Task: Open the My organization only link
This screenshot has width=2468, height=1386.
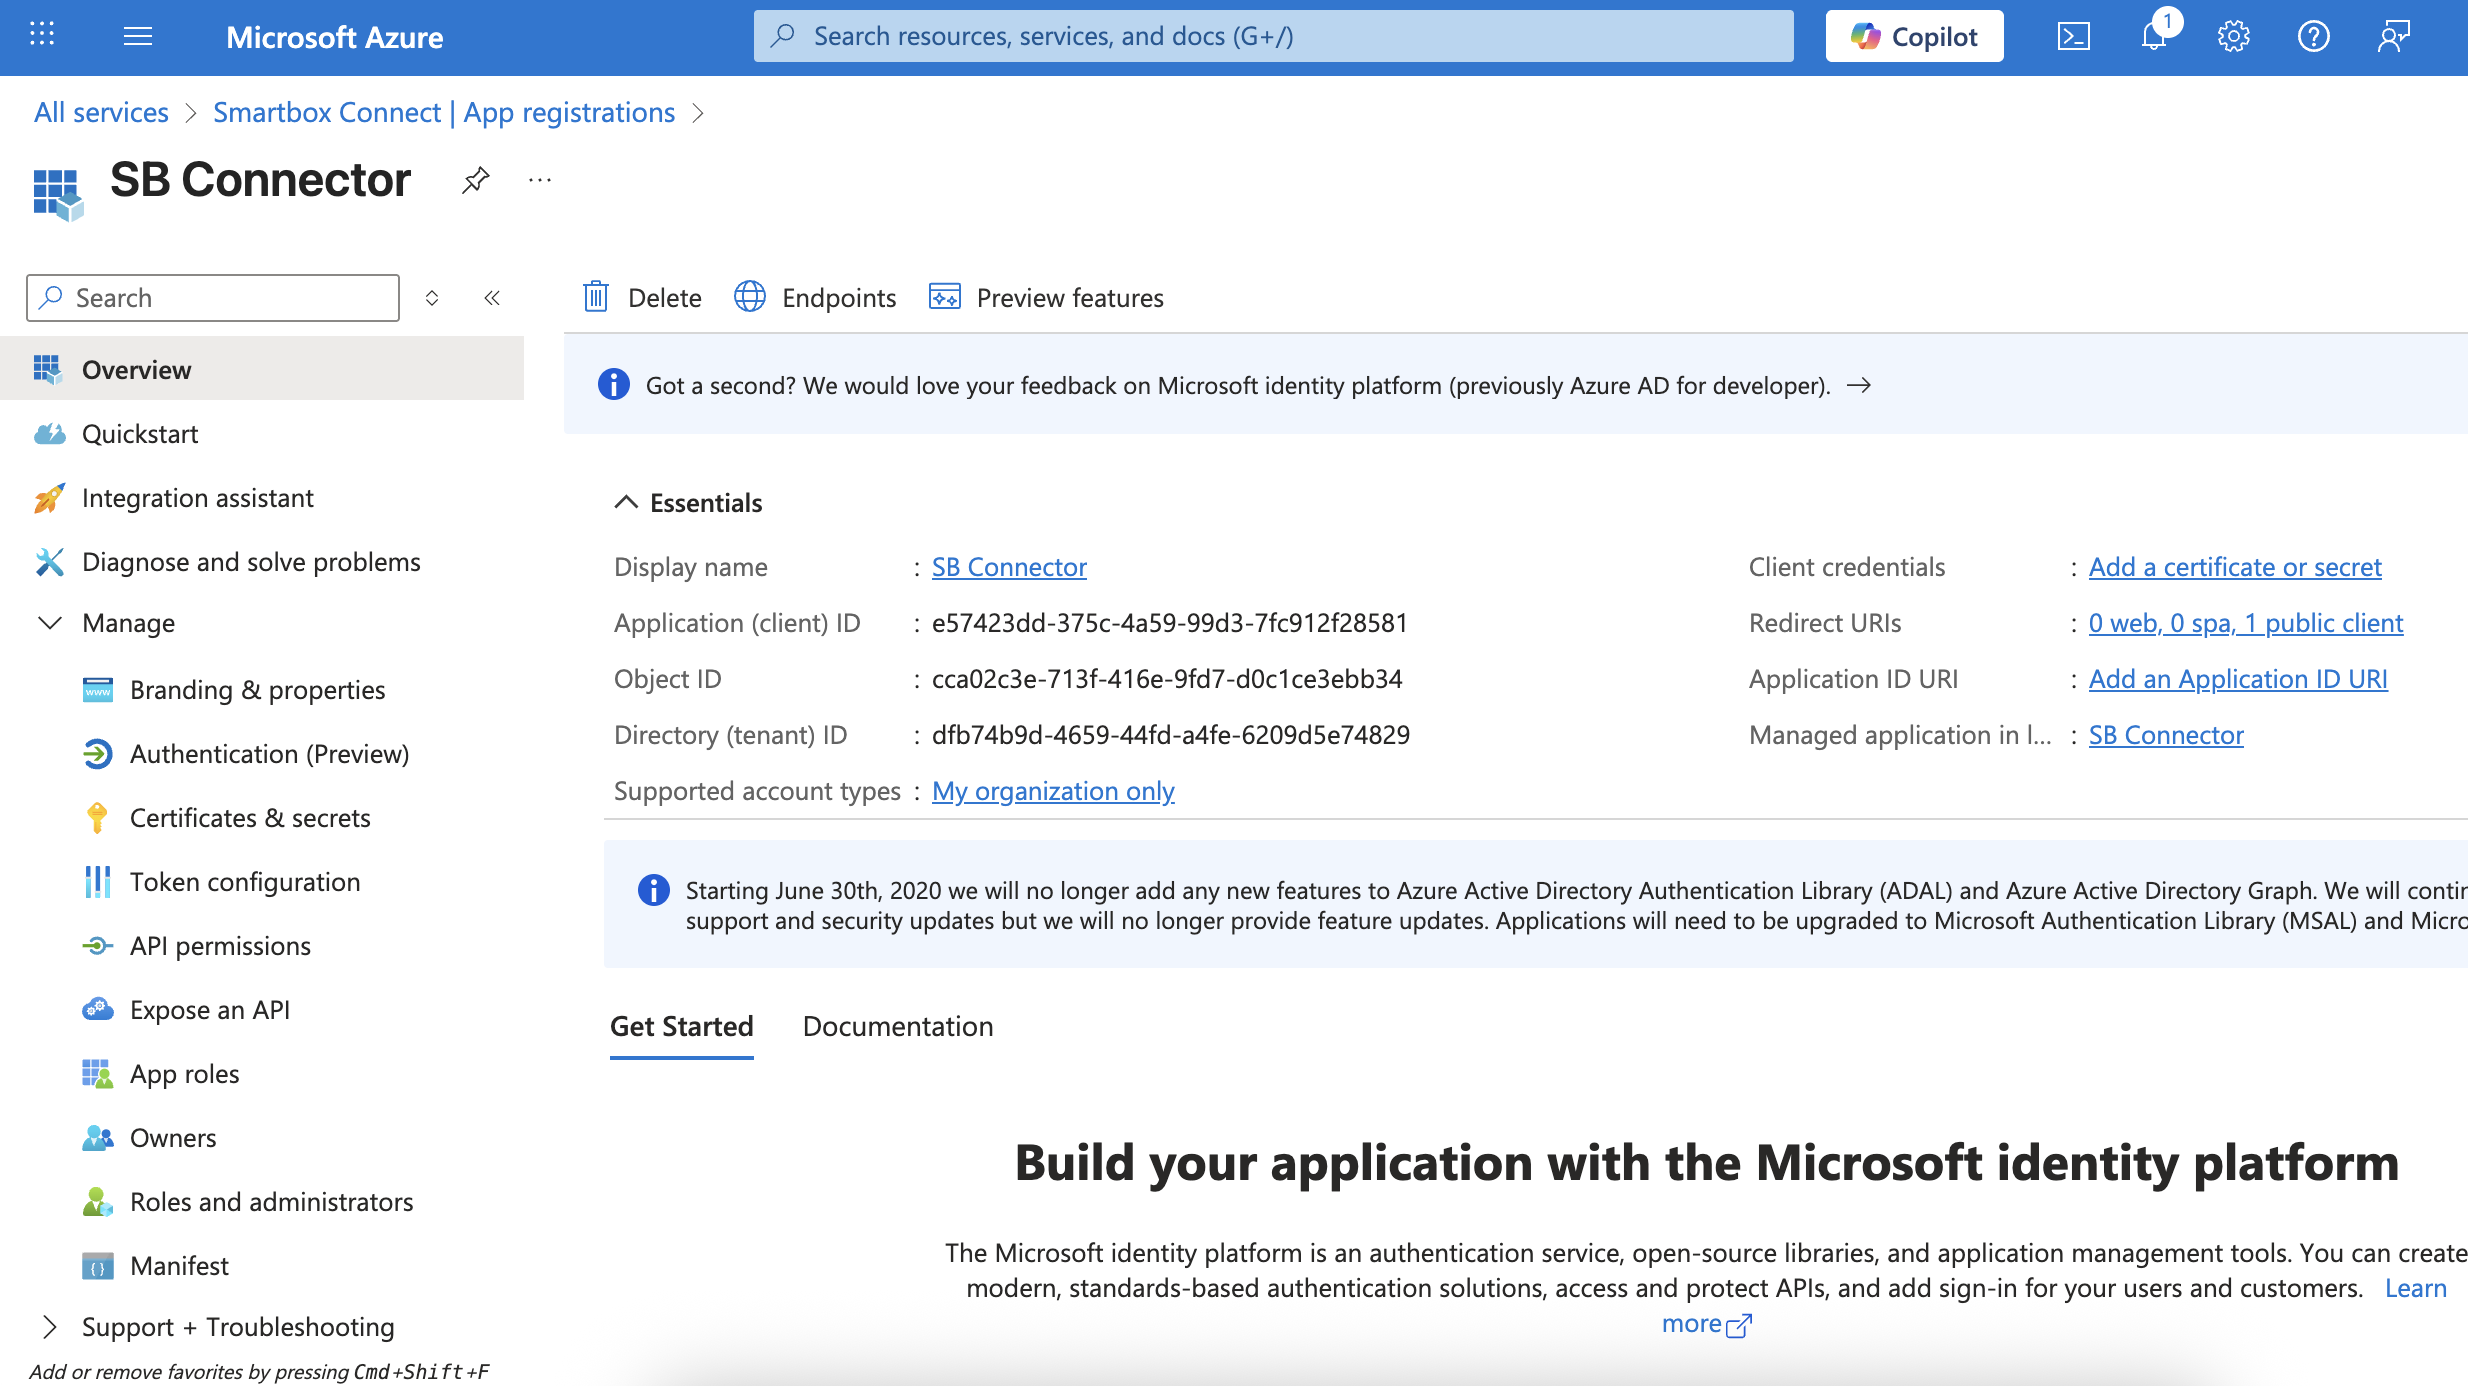Action: [1053, 791]
